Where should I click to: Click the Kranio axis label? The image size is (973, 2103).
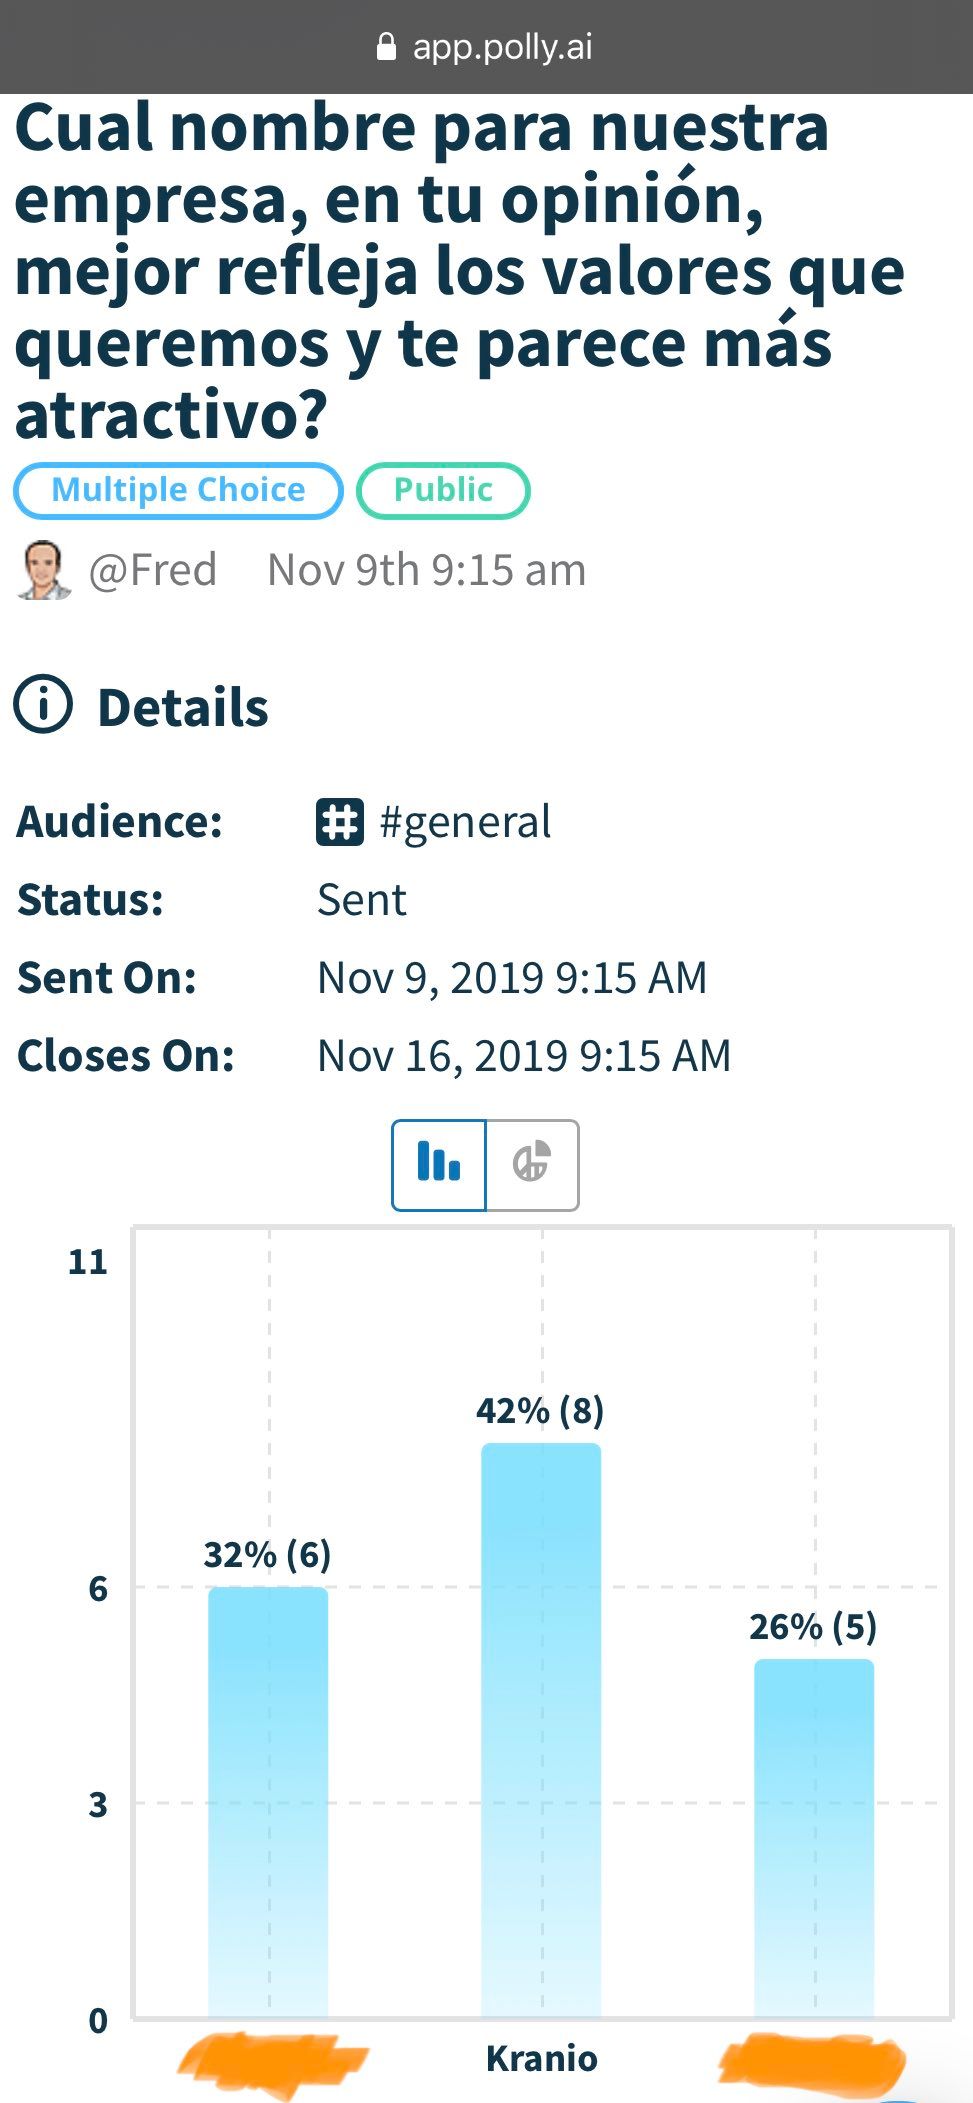tap(541, 2058)
